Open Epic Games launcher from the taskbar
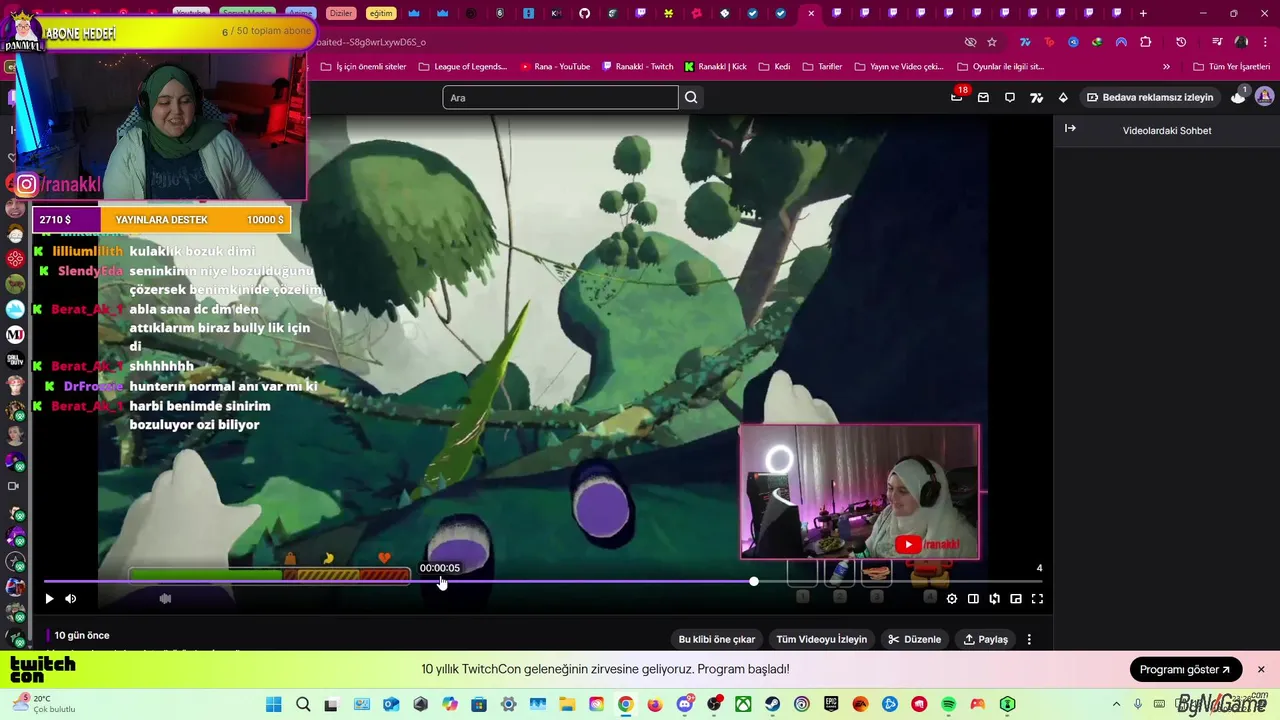The height and width of the screenshot is (720, 1280). (x=831, y=704)
